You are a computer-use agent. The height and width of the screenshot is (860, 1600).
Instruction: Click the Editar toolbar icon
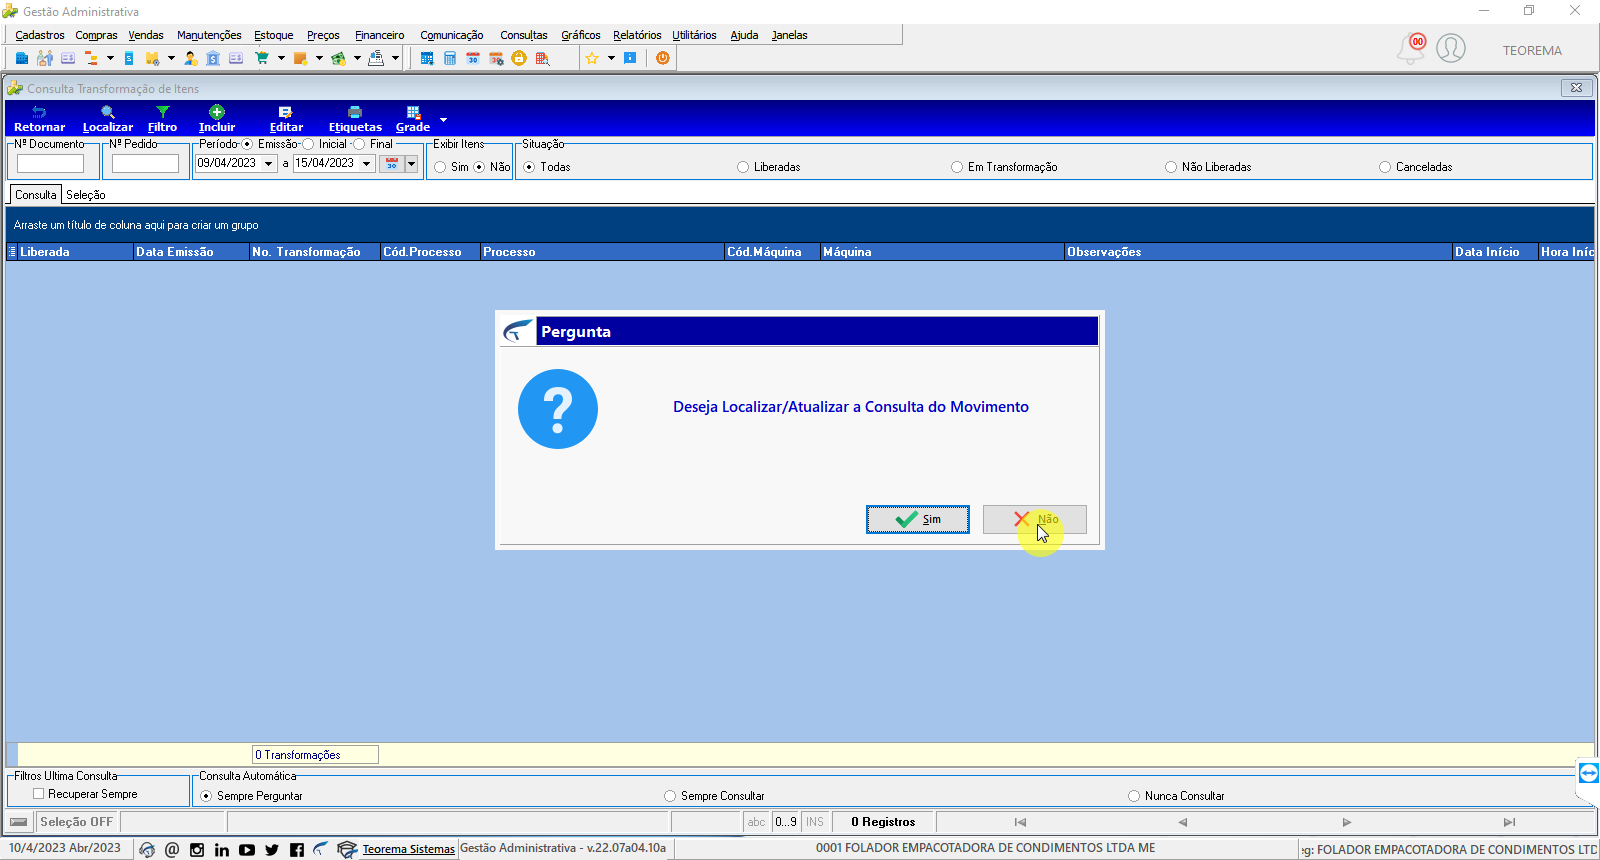point(286,112)
